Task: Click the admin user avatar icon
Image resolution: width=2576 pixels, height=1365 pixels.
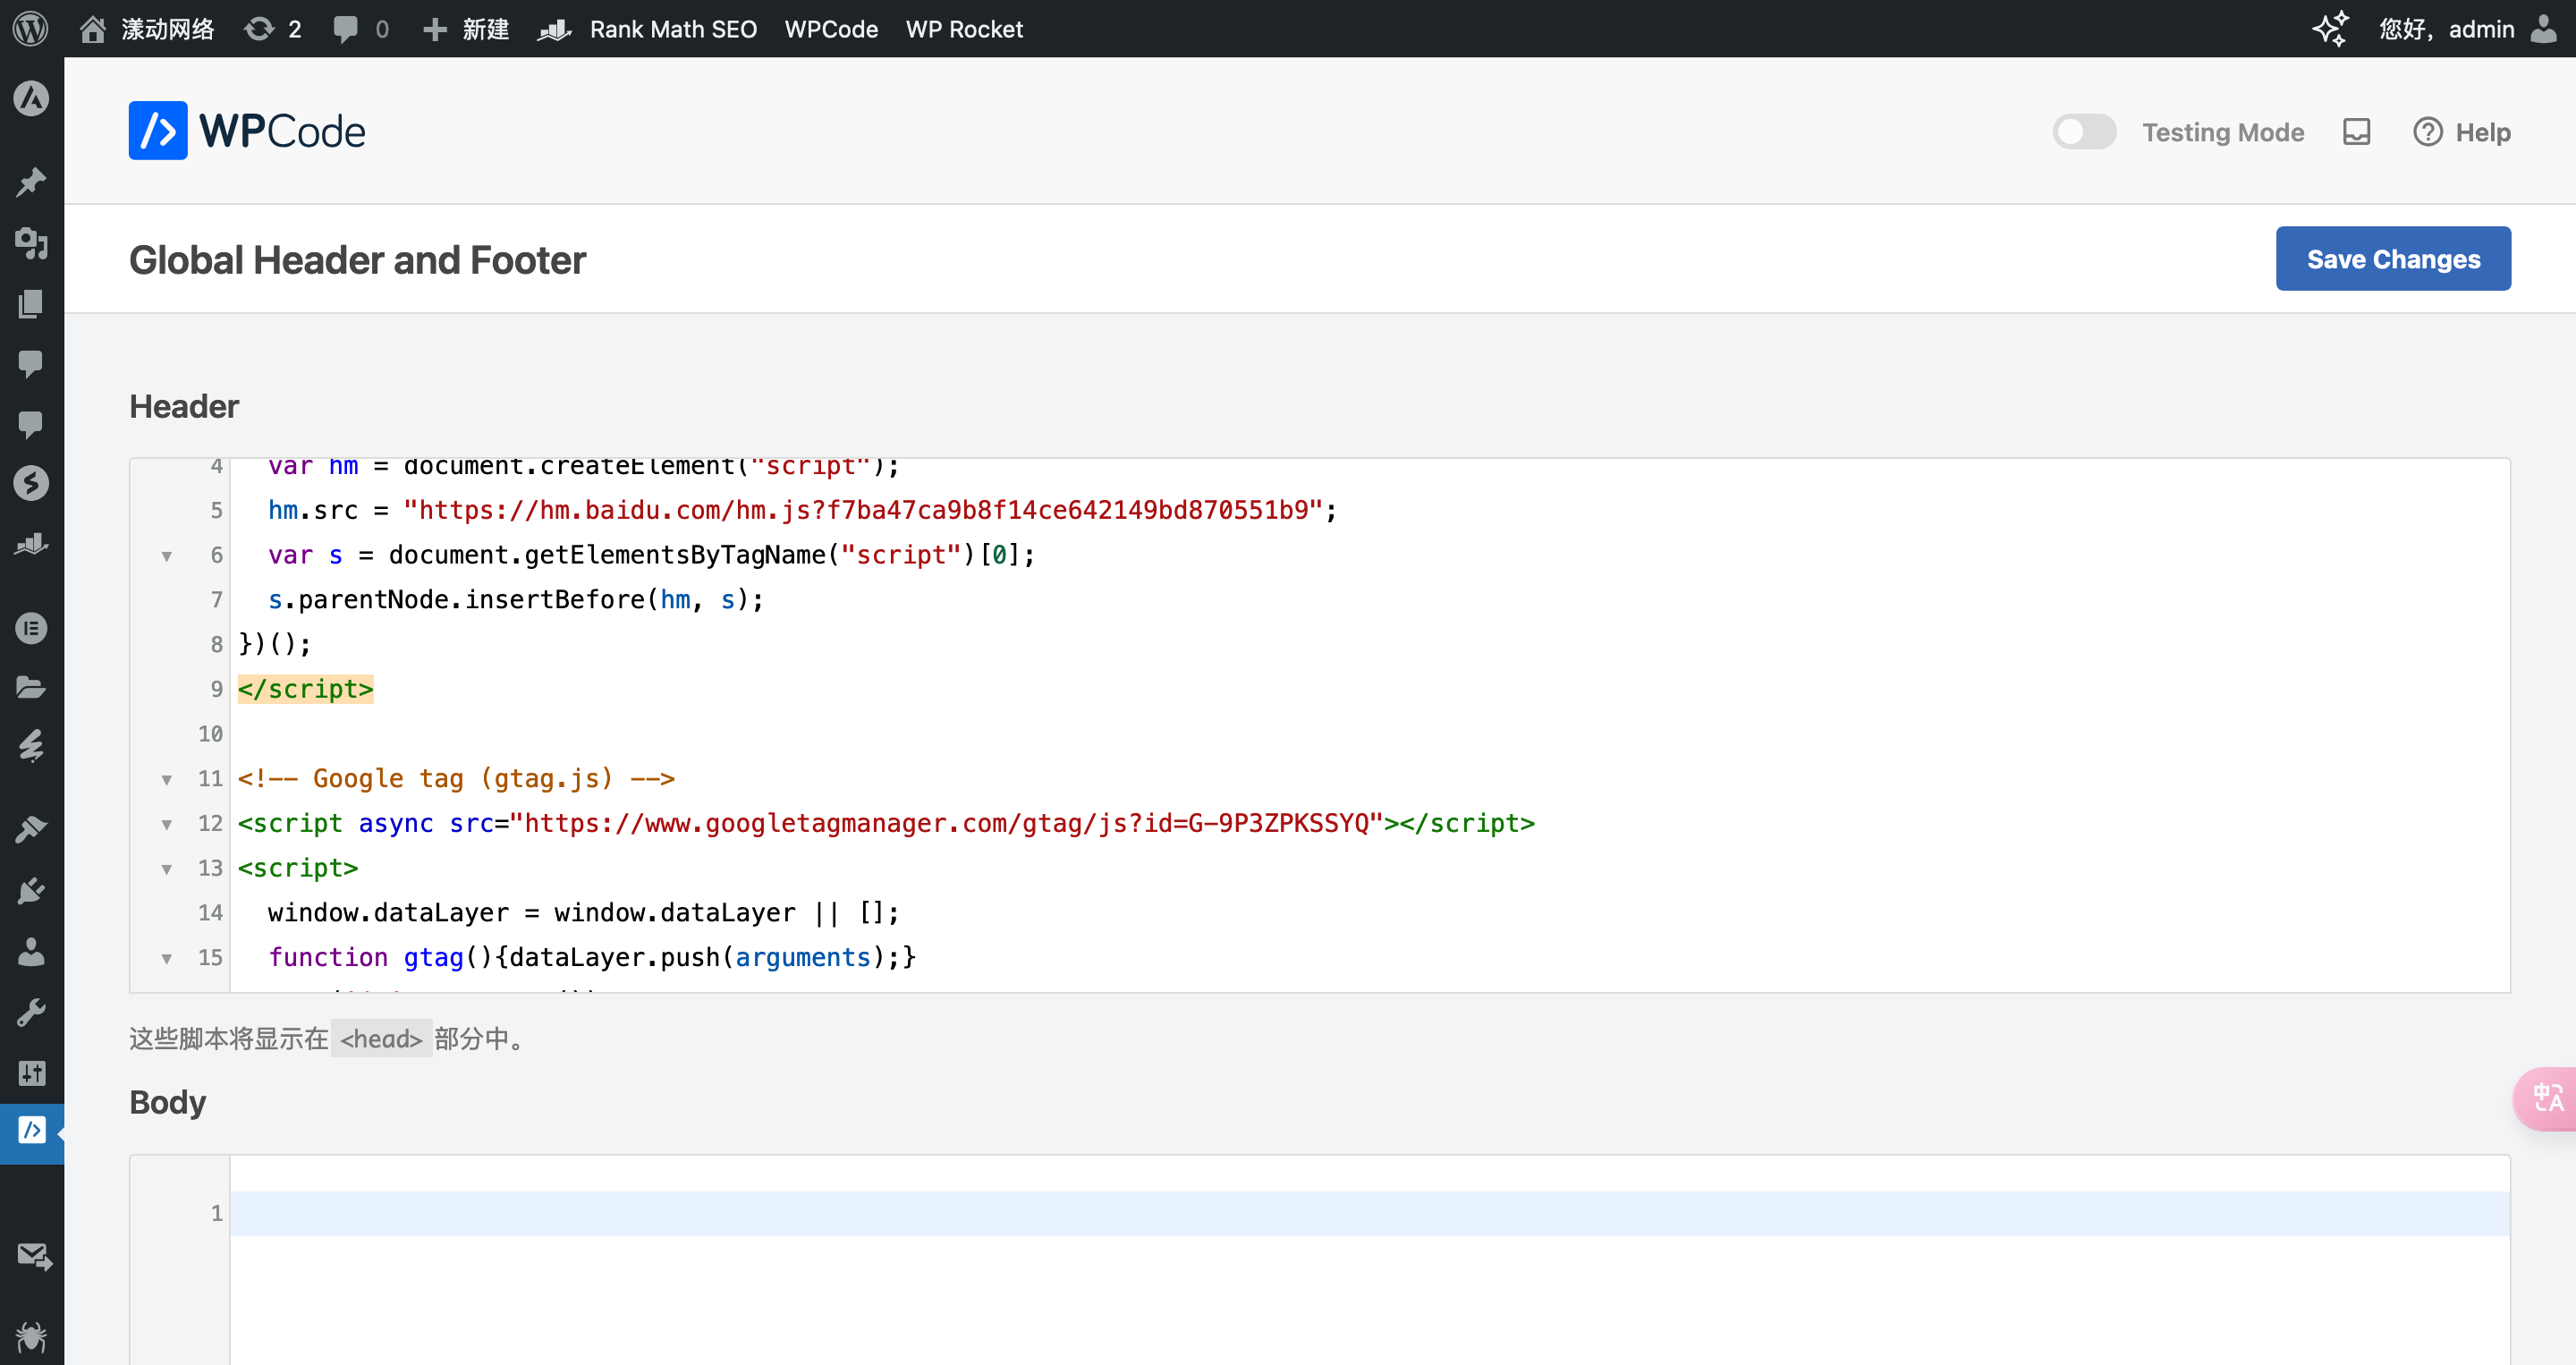Action: [x=2544, y=29]
